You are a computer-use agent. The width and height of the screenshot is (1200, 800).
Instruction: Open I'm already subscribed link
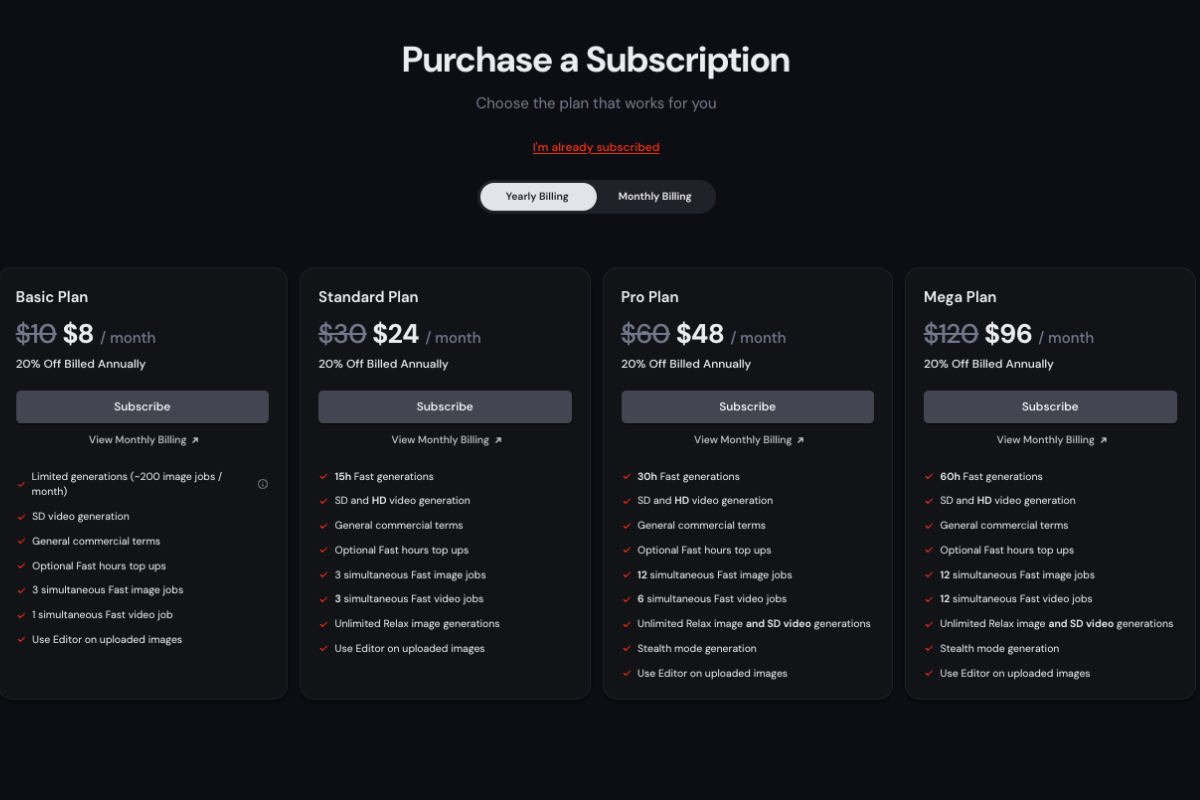point(596,147)
